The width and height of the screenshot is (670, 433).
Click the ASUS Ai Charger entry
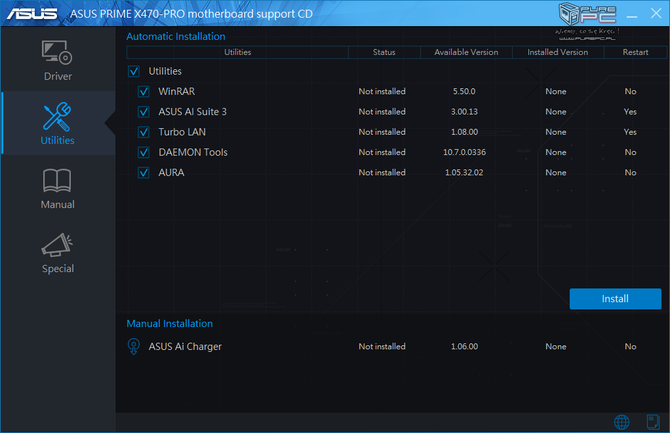coord(185,347)
